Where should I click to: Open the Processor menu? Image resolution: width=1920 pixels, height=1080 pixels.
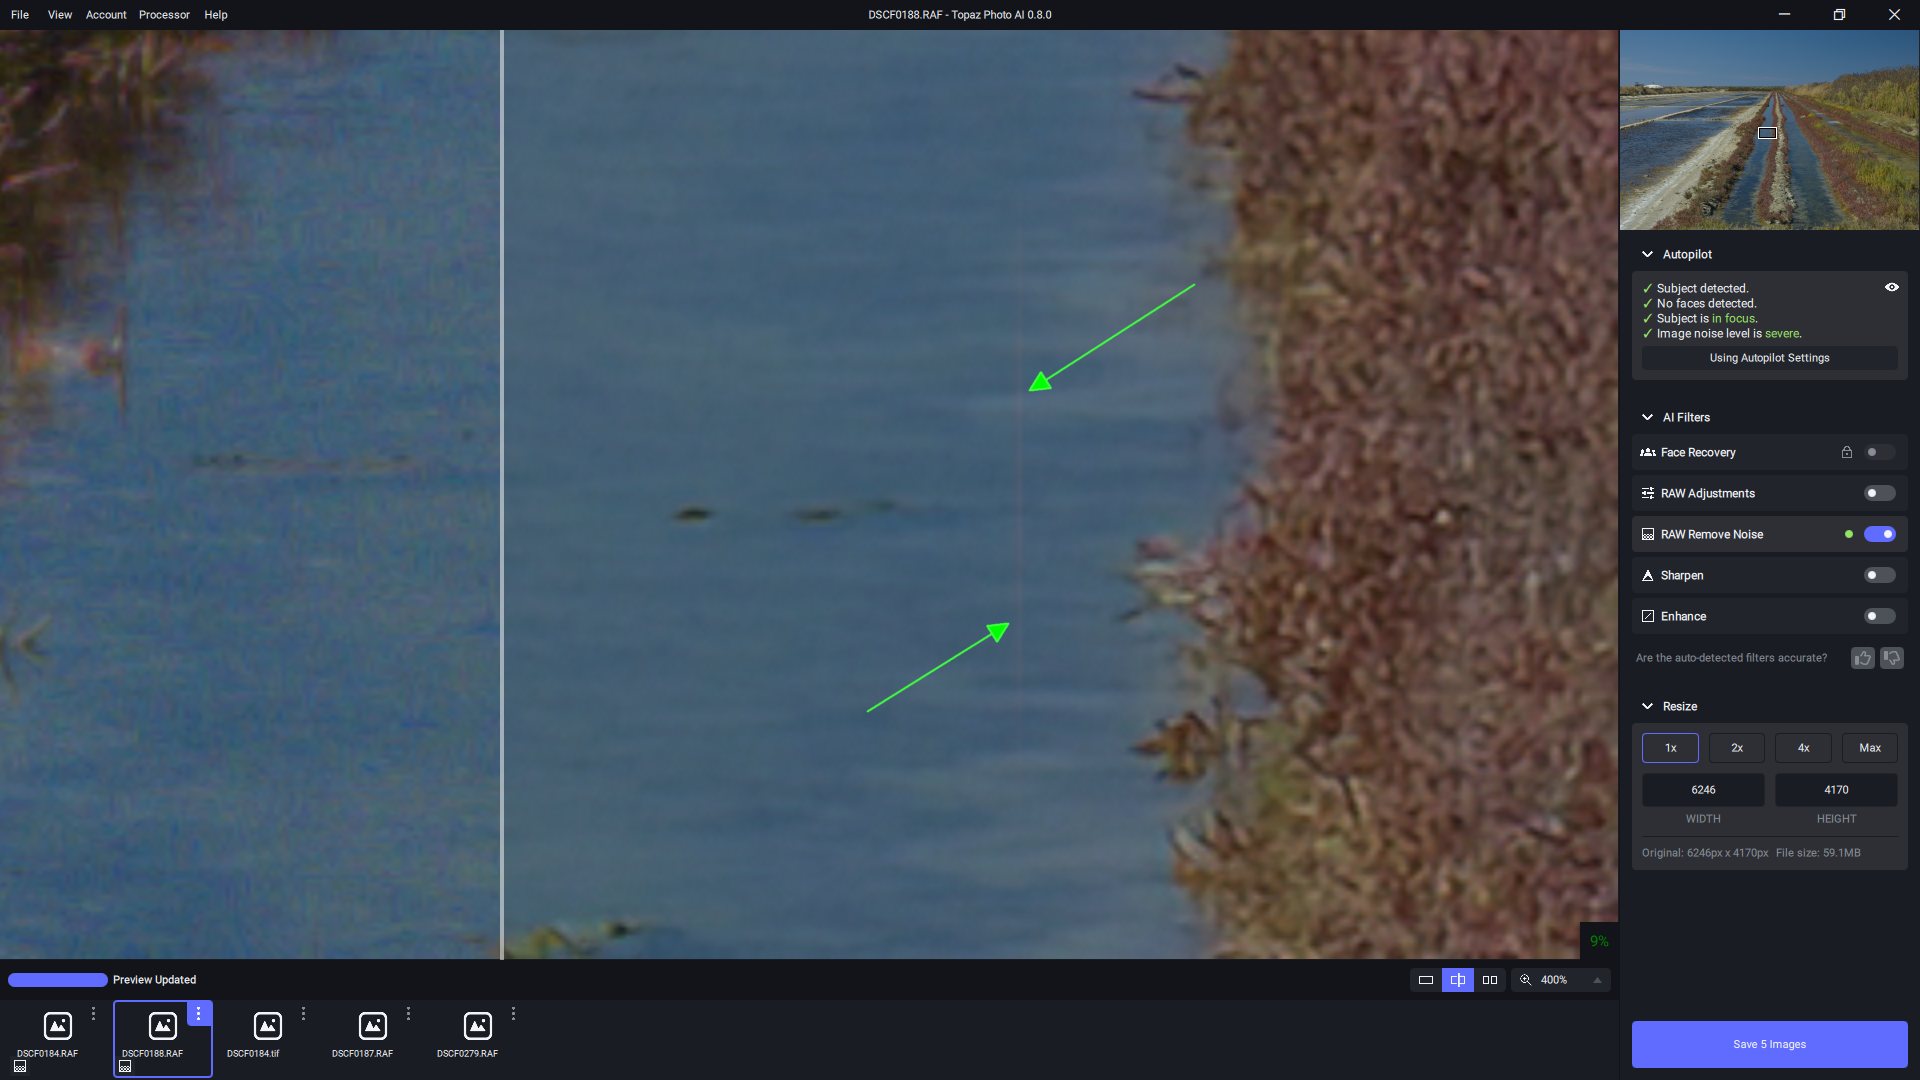coord(164,15)
